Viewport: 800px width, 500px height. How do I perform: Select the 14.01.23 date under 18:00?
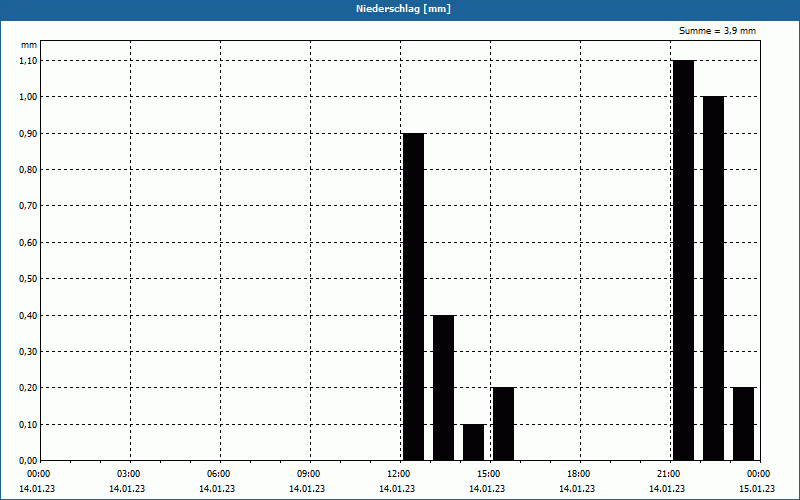577,489
